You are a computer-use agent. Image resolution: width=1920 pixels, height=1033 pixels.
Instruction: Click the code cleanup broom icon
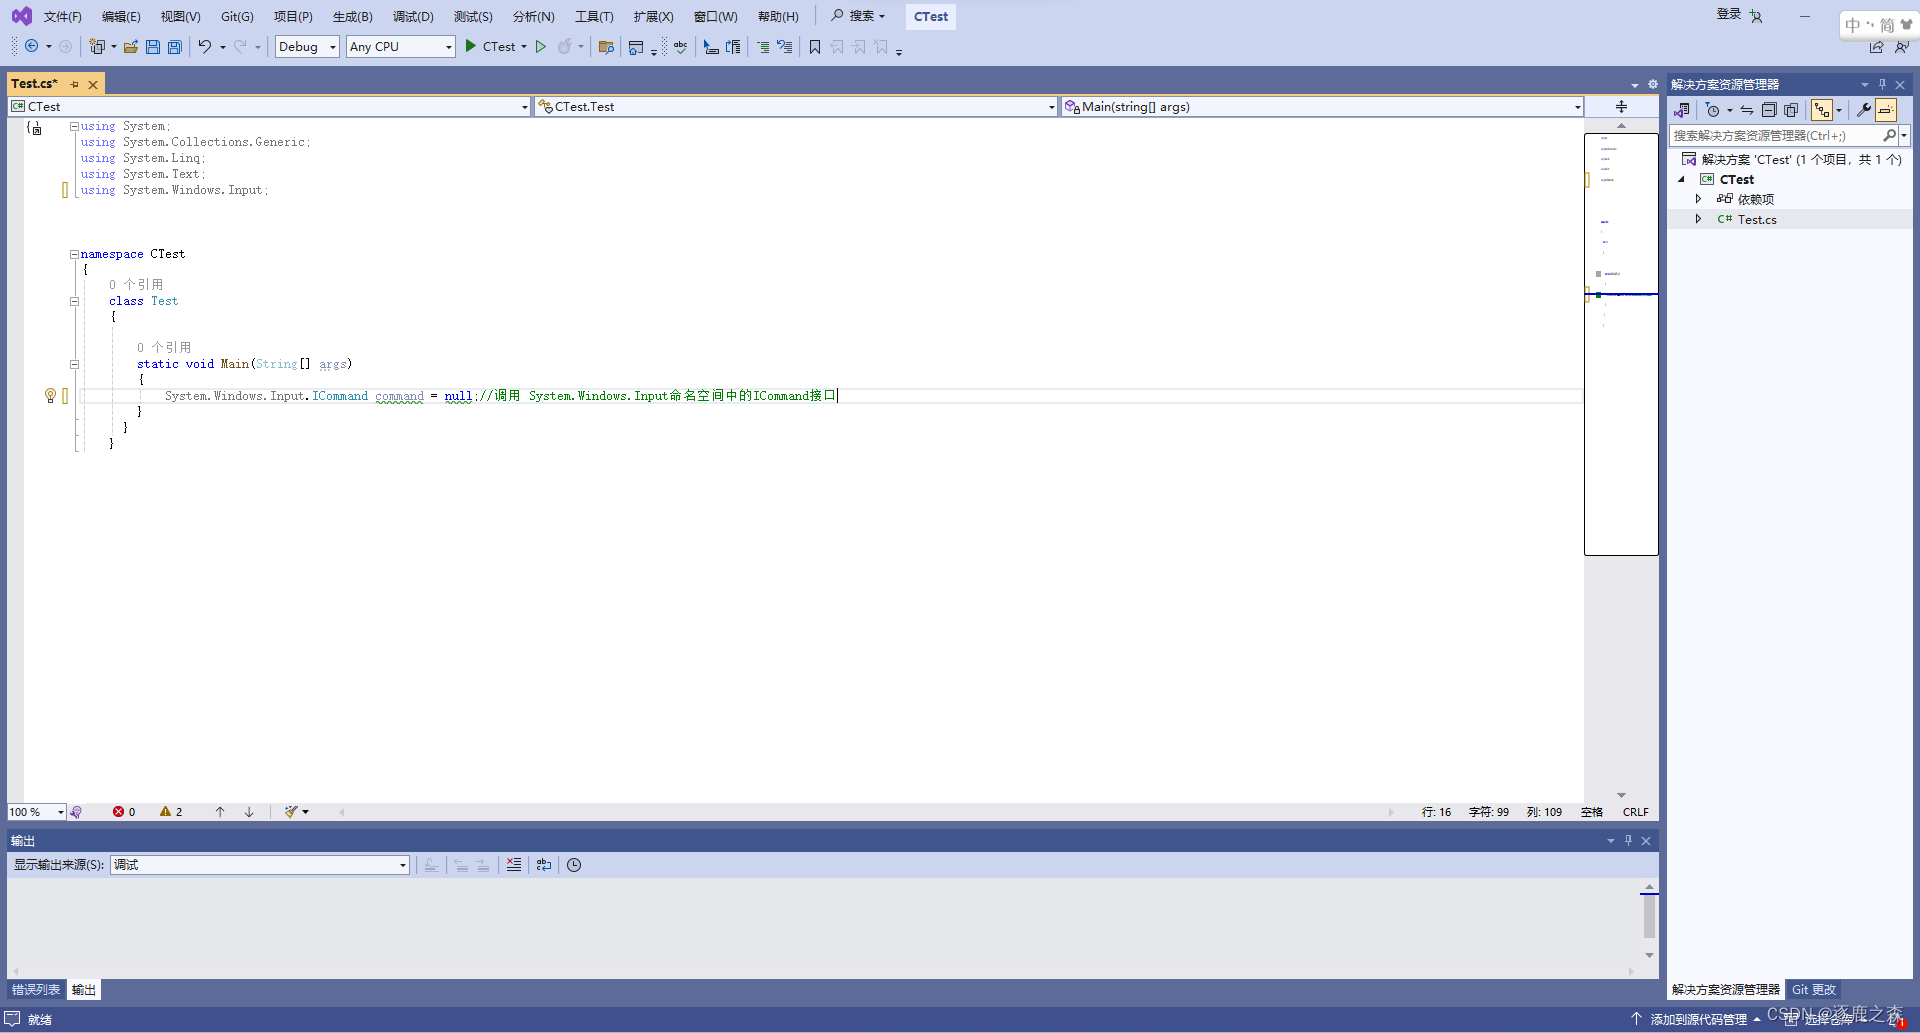point(291,812)
